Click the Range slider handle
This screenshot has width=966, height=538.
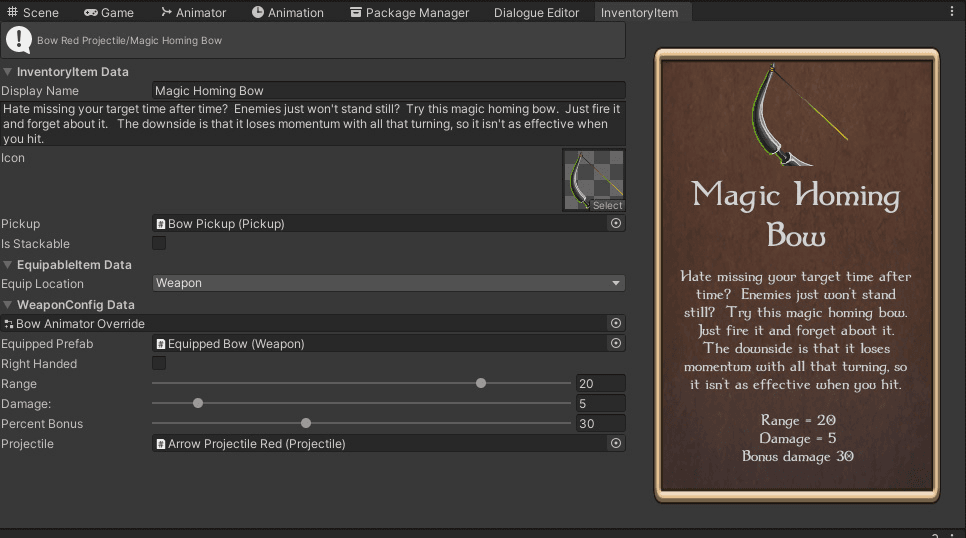[x=481, y=384]
